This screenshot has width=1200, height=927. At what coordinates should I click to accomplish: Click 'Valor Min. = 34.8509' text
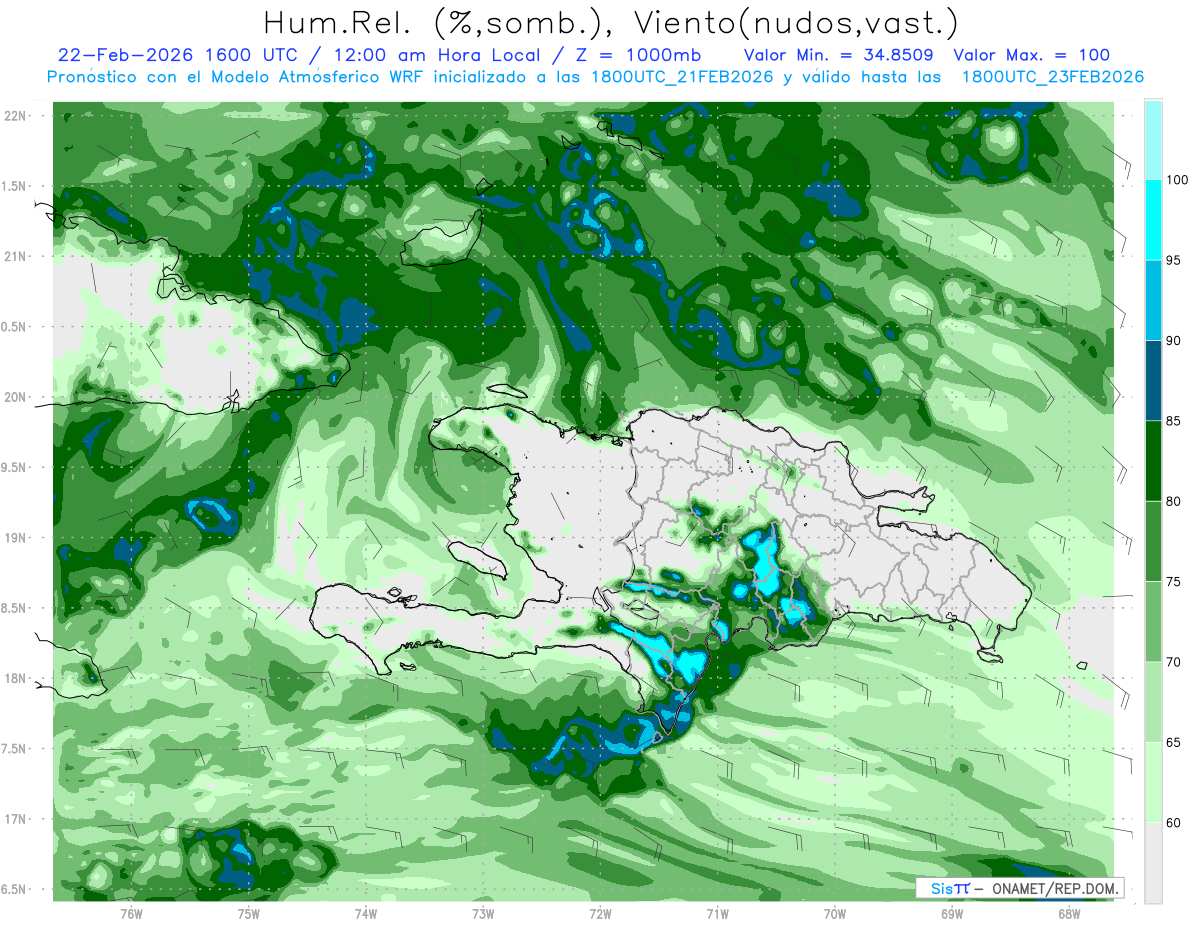coord(838,56)
